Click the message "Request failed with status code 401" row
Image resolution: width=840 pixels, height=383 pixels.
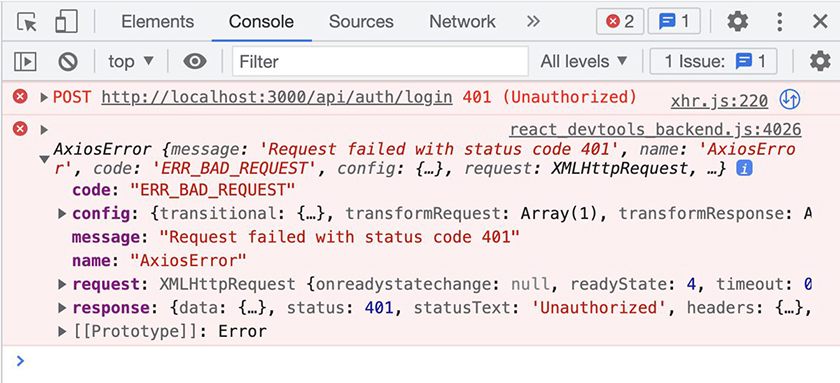click(296, 237)
